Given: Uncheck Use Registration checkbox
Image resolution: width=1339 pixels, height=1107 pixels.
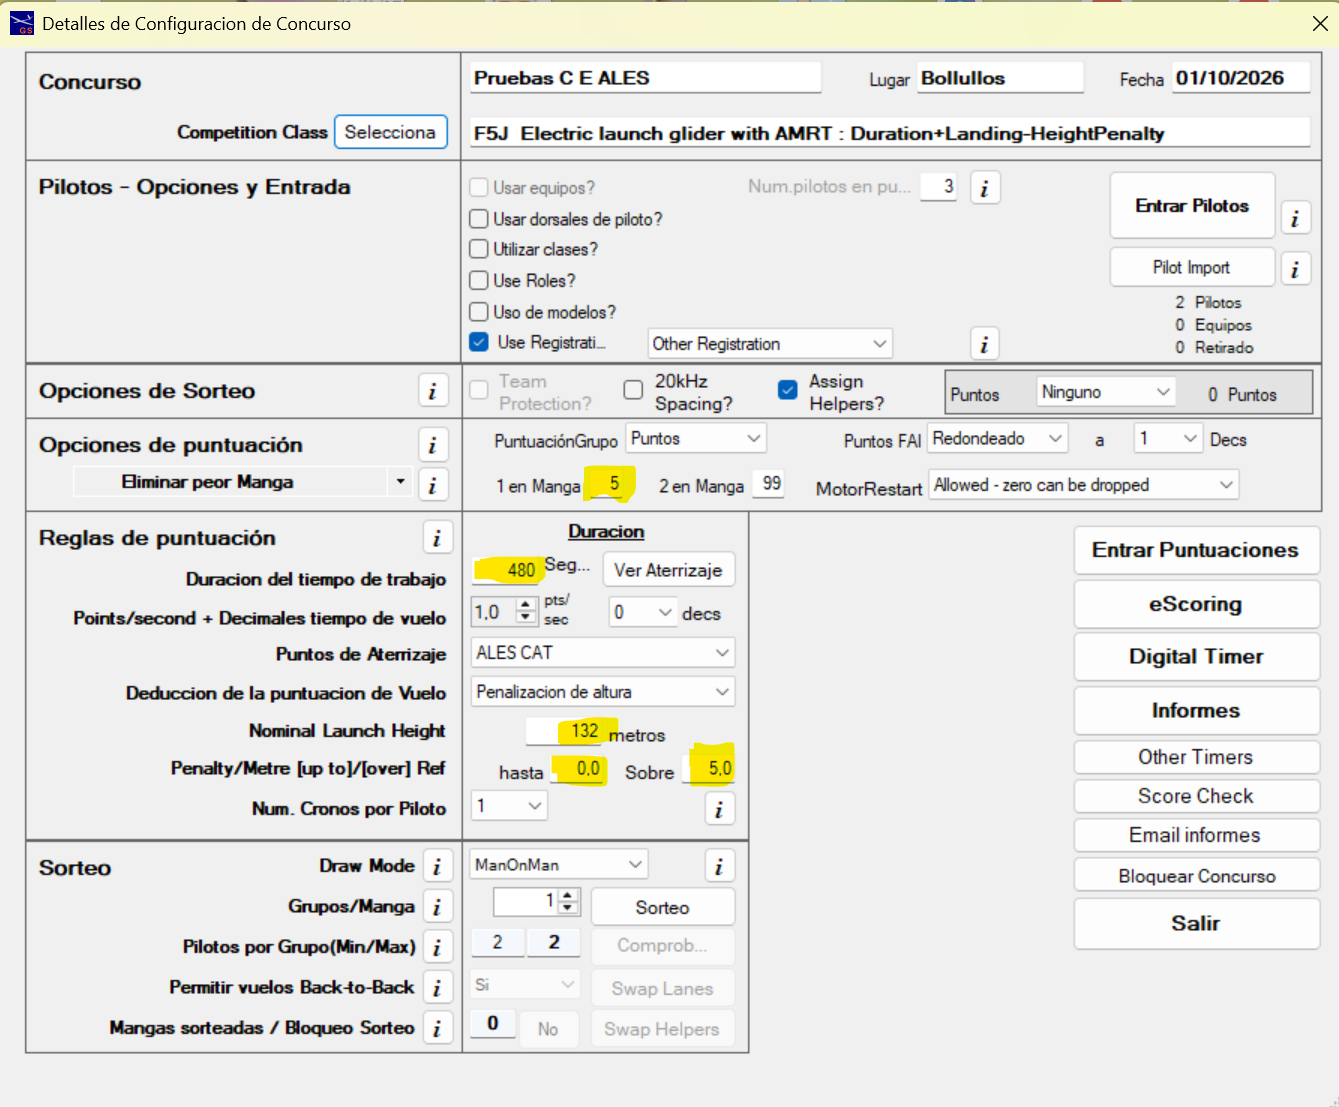Looking at the screenshot, I should click(479, 342).
